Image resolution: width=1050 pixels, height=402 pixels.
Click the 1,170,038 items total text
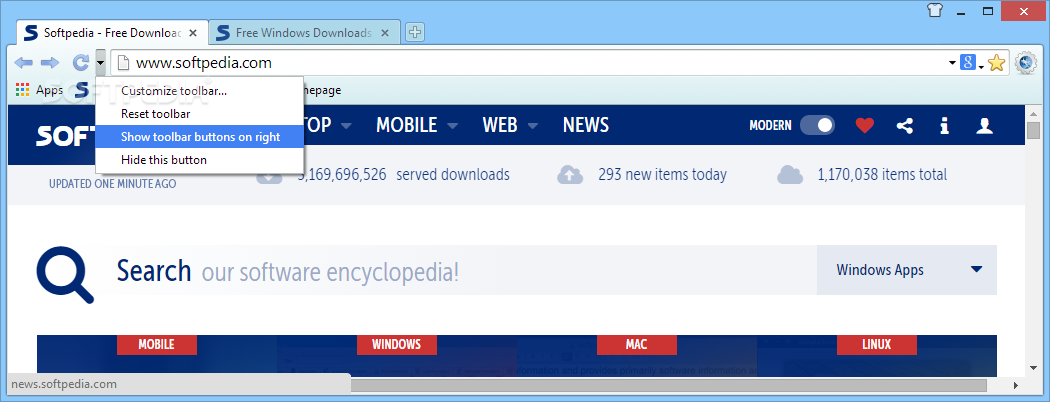pos(882,175)
